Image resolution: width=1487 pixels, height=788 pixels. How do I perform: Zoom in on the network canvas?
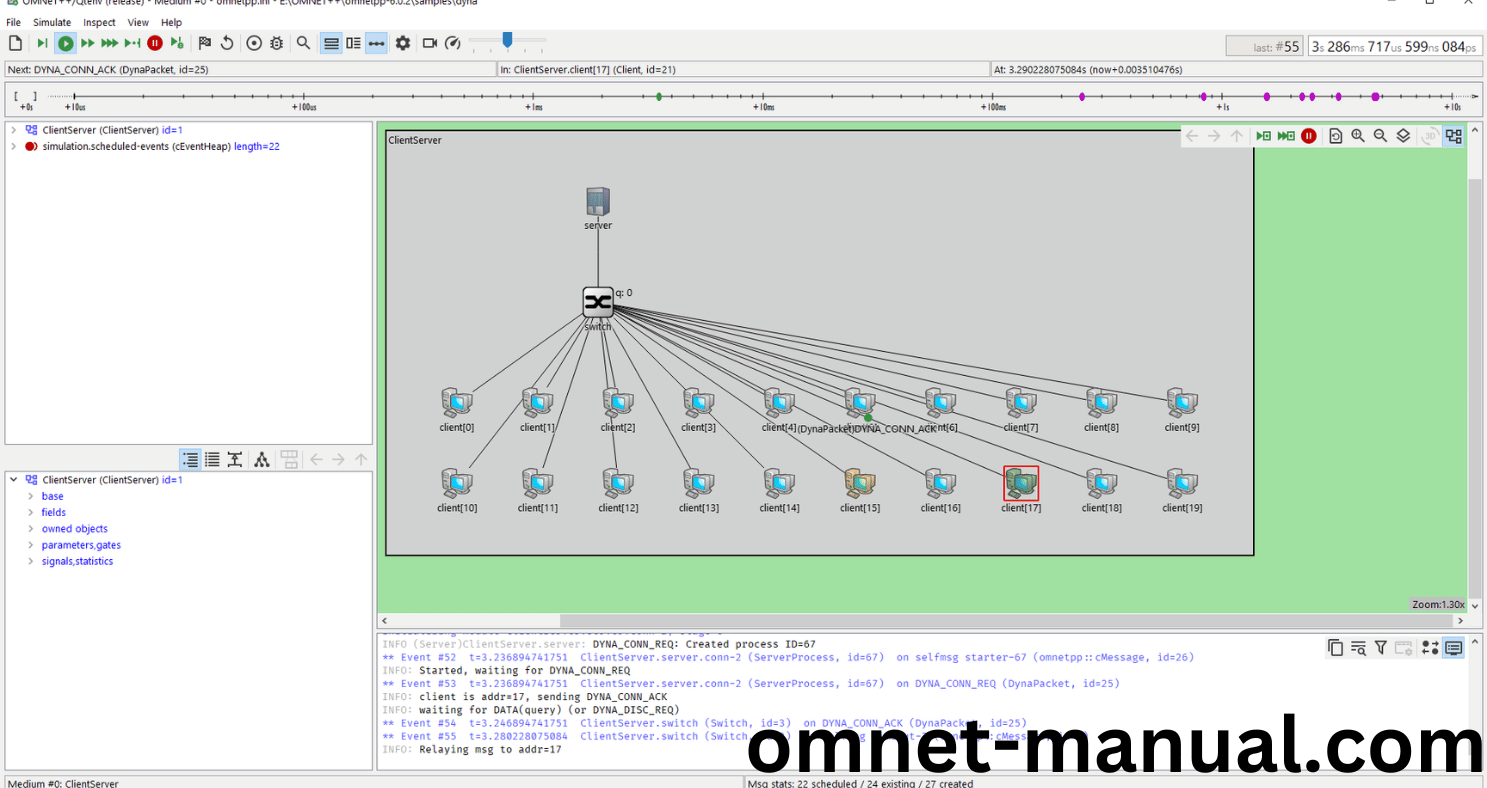1358,135
